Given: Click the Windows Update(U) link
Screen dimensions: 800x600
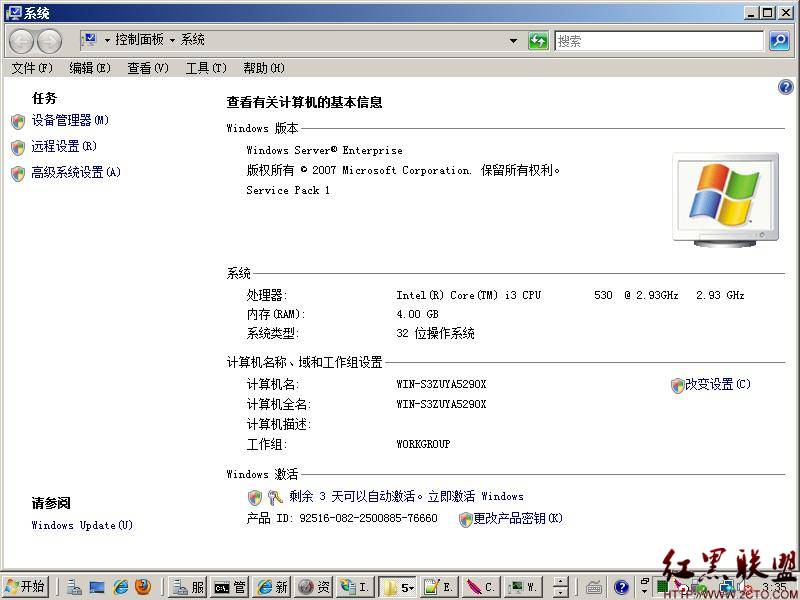Looking at the screenshot, I should coord(82,525).
